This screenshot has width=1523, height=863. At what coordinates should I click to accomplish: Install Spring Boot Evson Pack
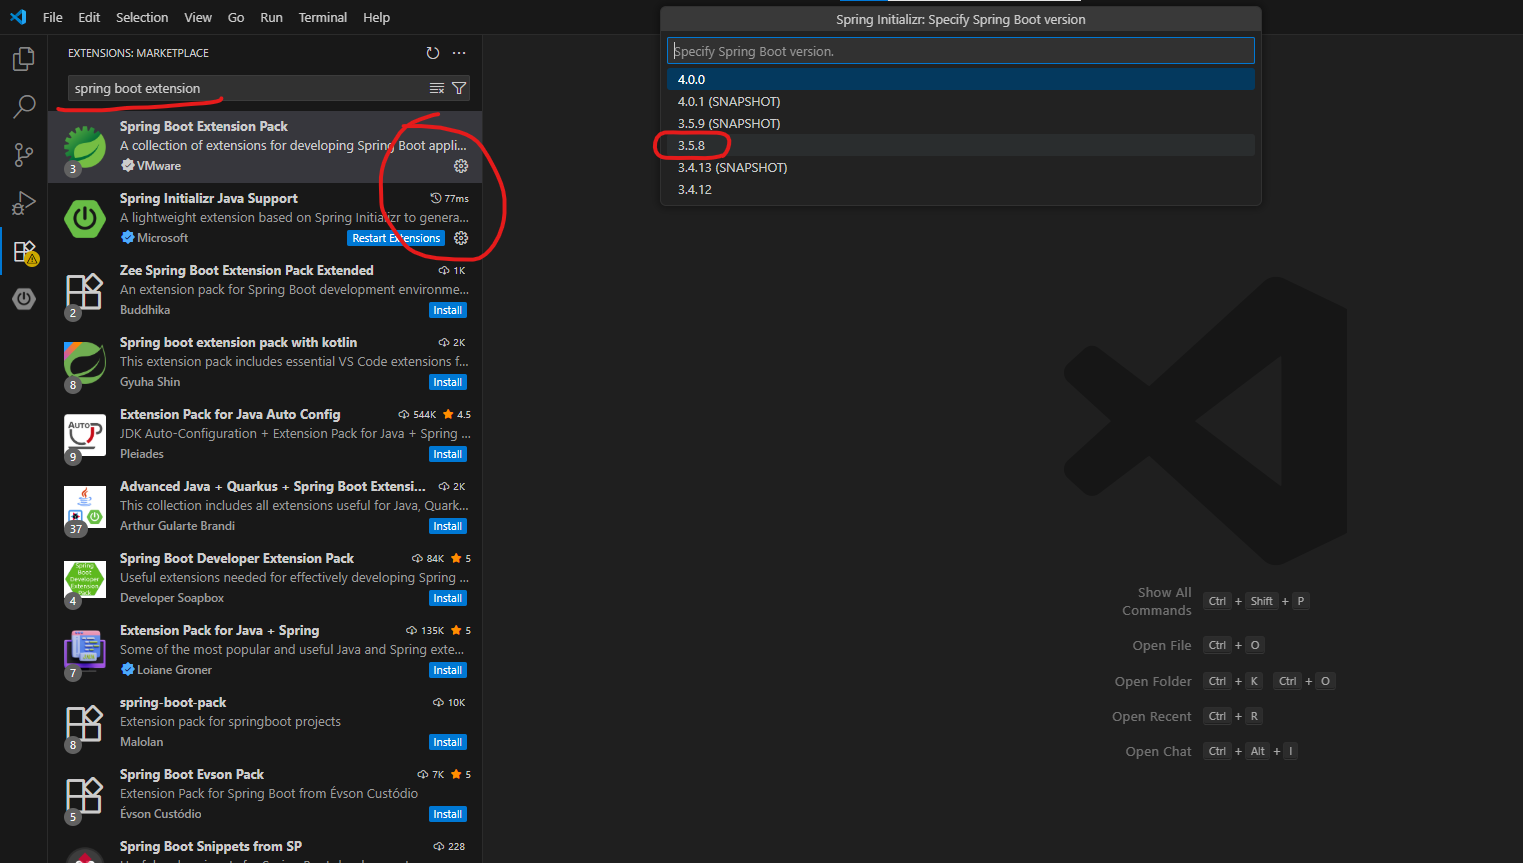(x=448, y=814)
